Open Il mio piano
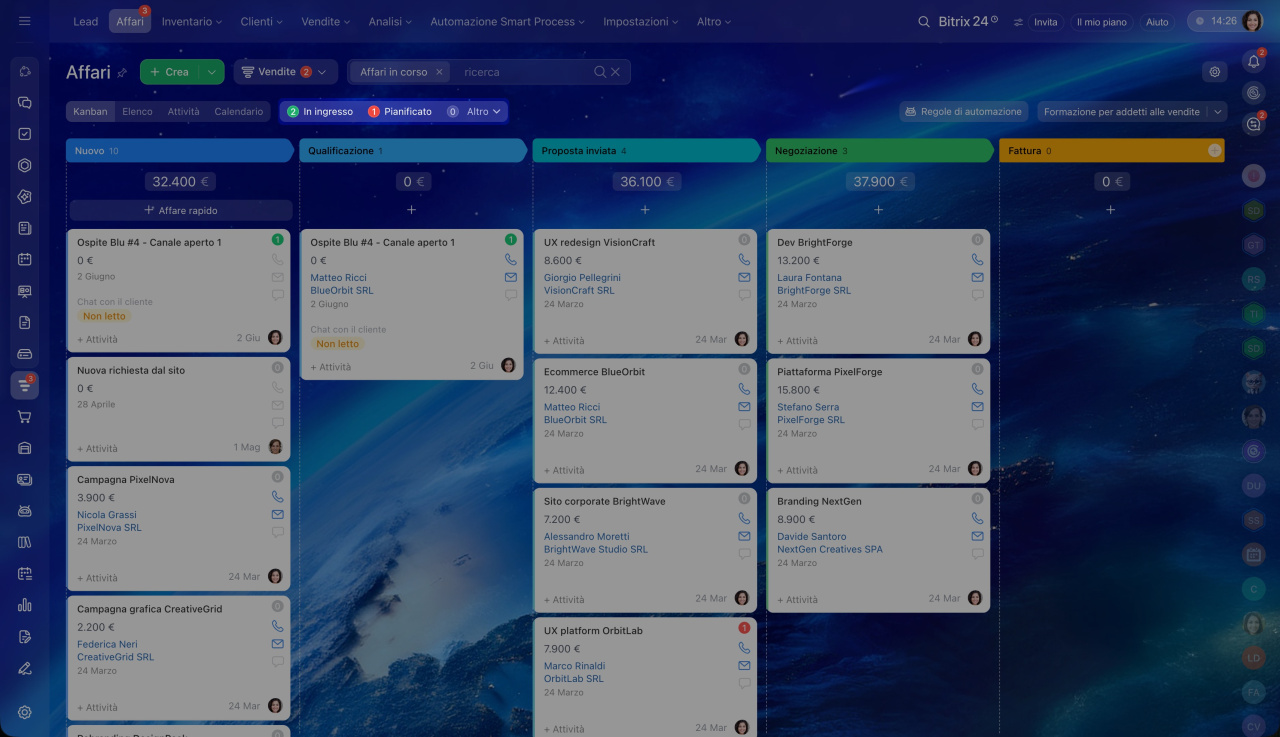This screenshot has width=1280, height=737. pos(1101,22)
